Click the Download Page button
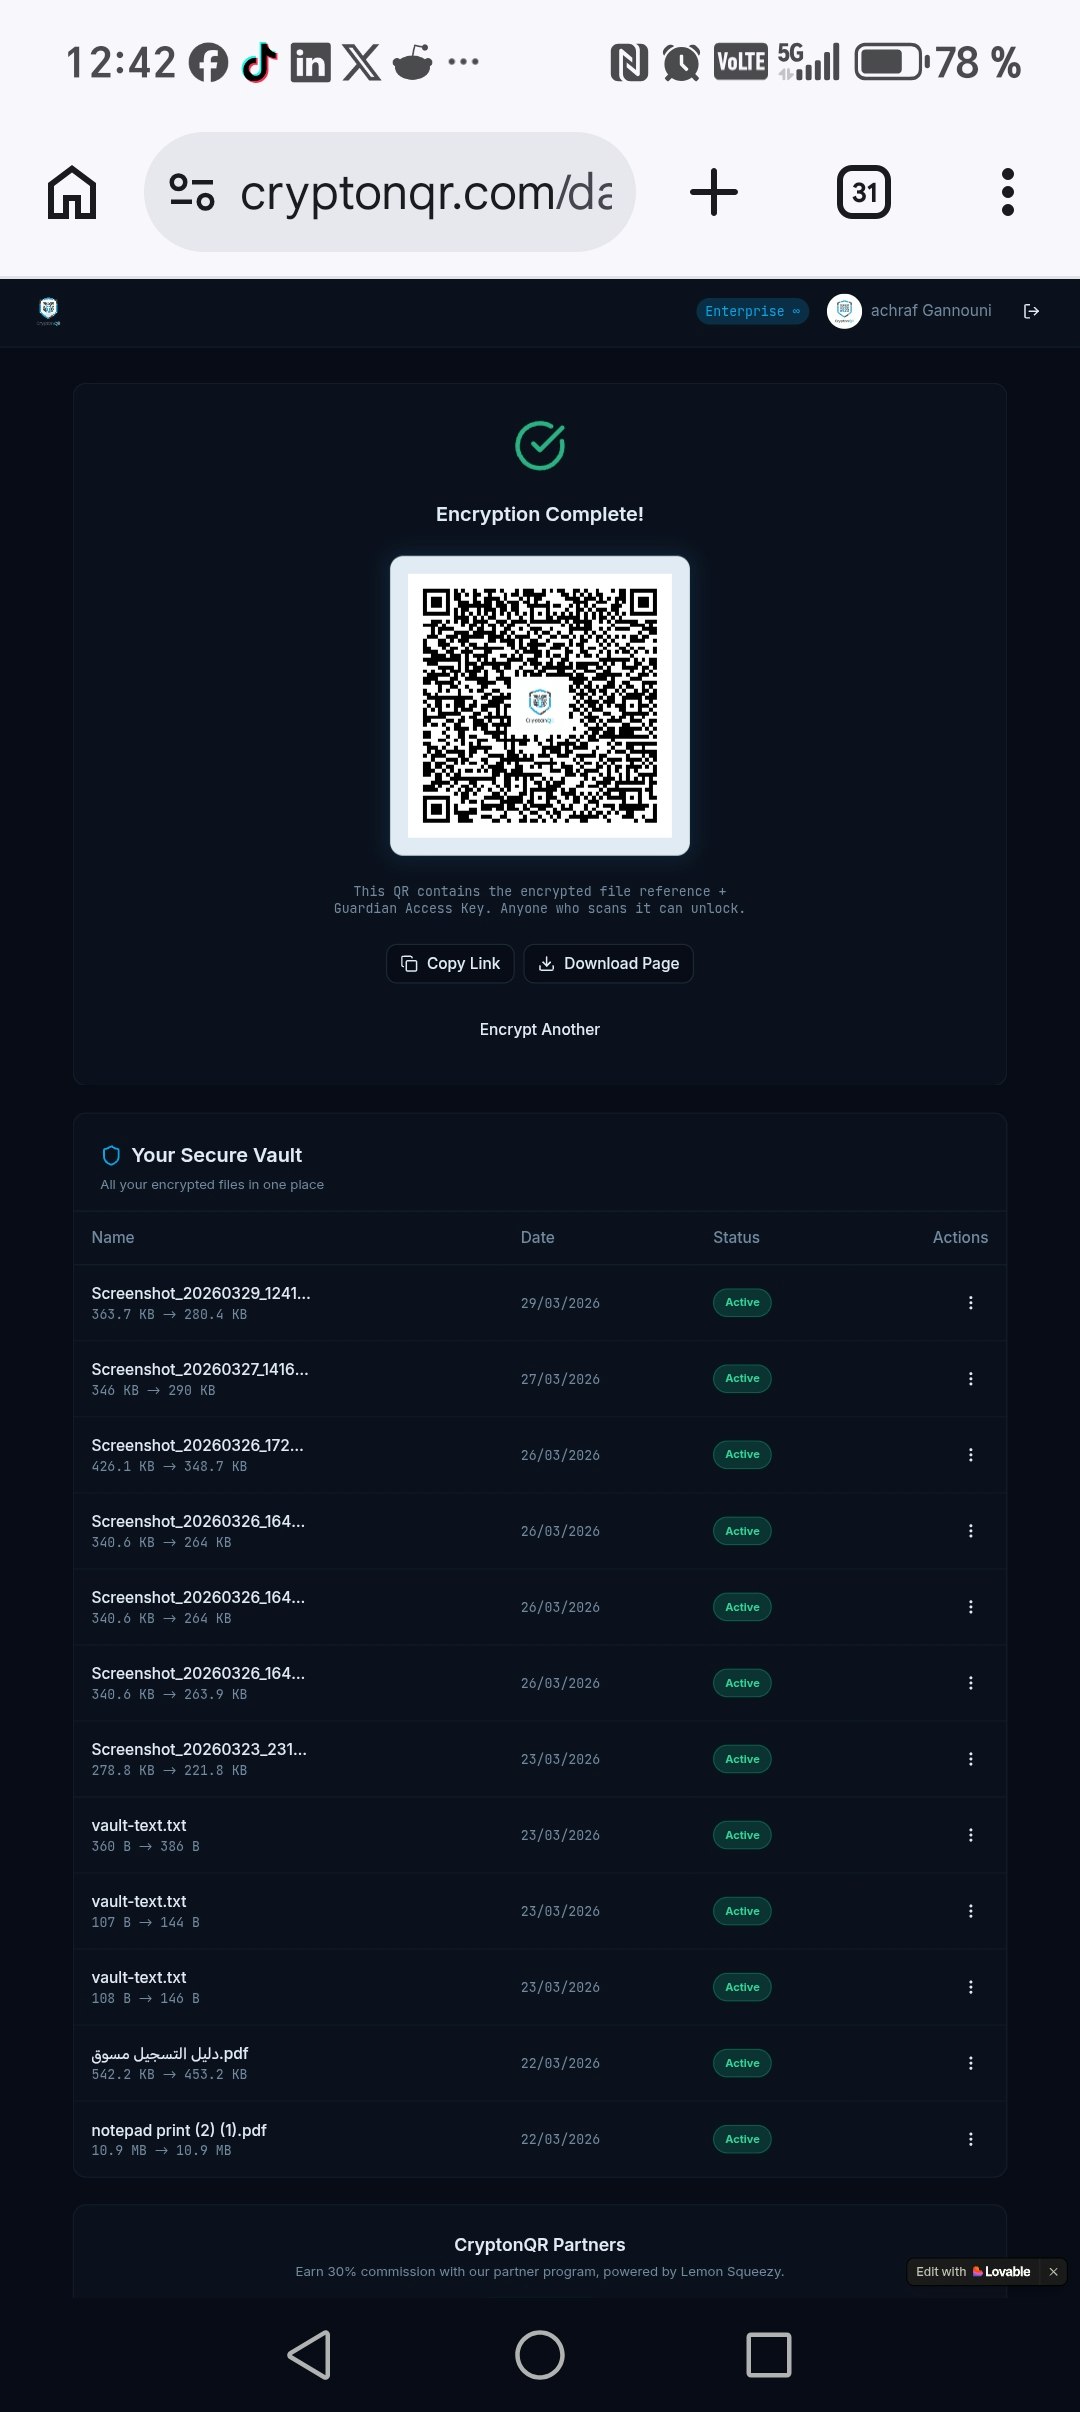1080x2412 pixels. click(608, 963)
